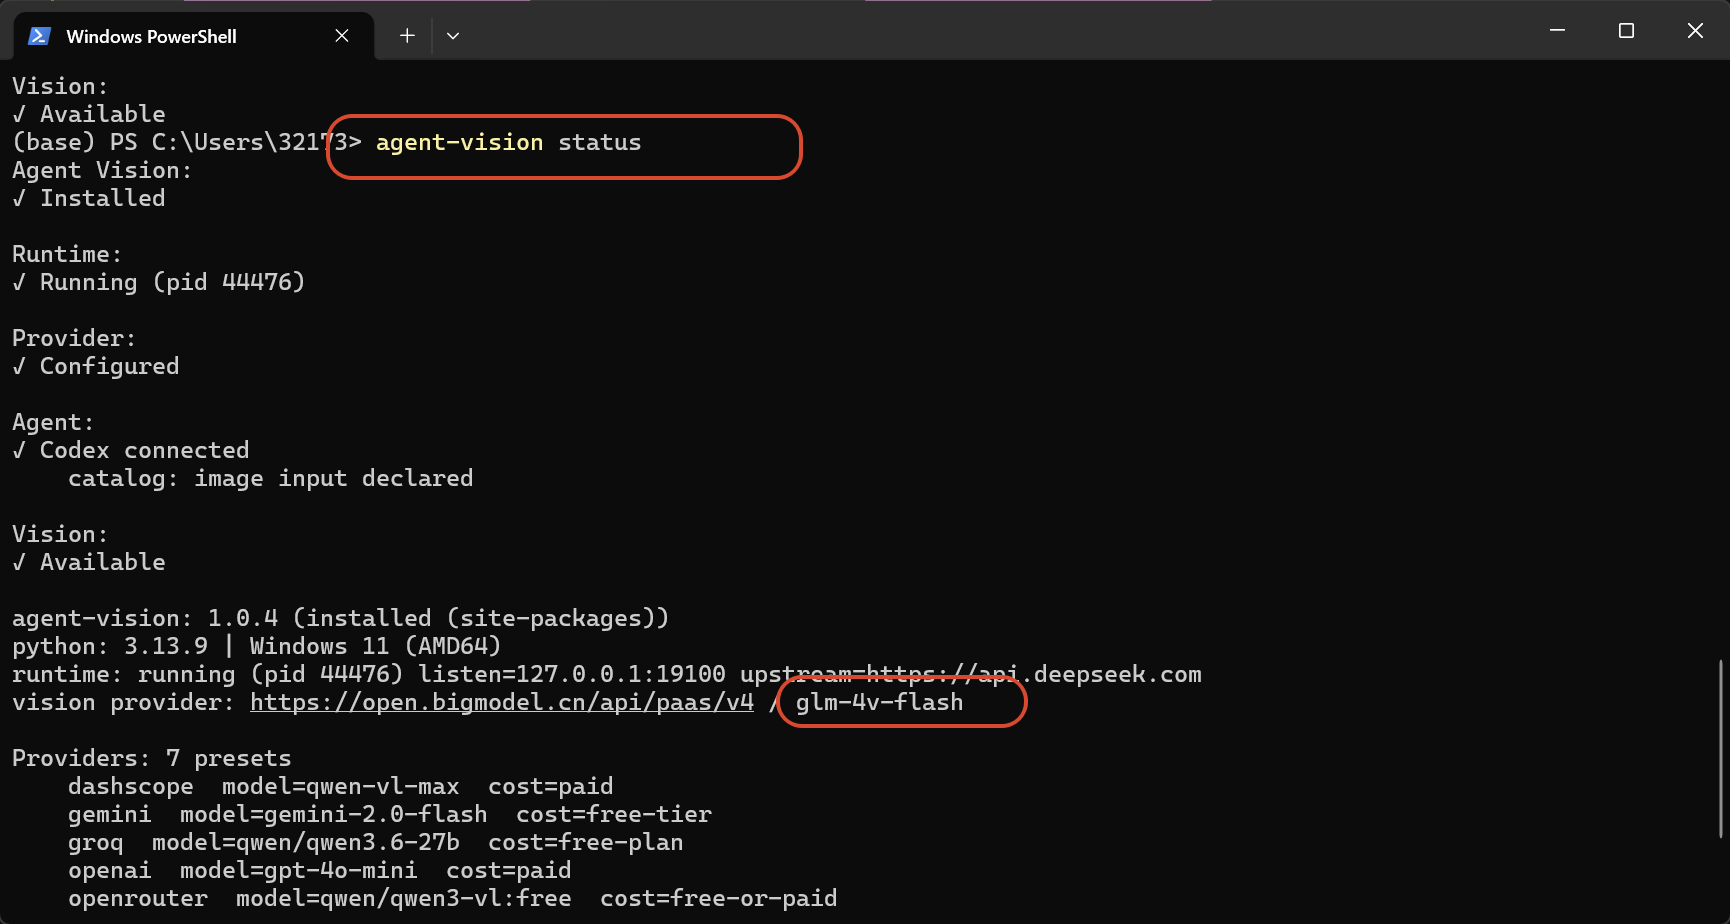Close the terminal window

(1695, 31)
